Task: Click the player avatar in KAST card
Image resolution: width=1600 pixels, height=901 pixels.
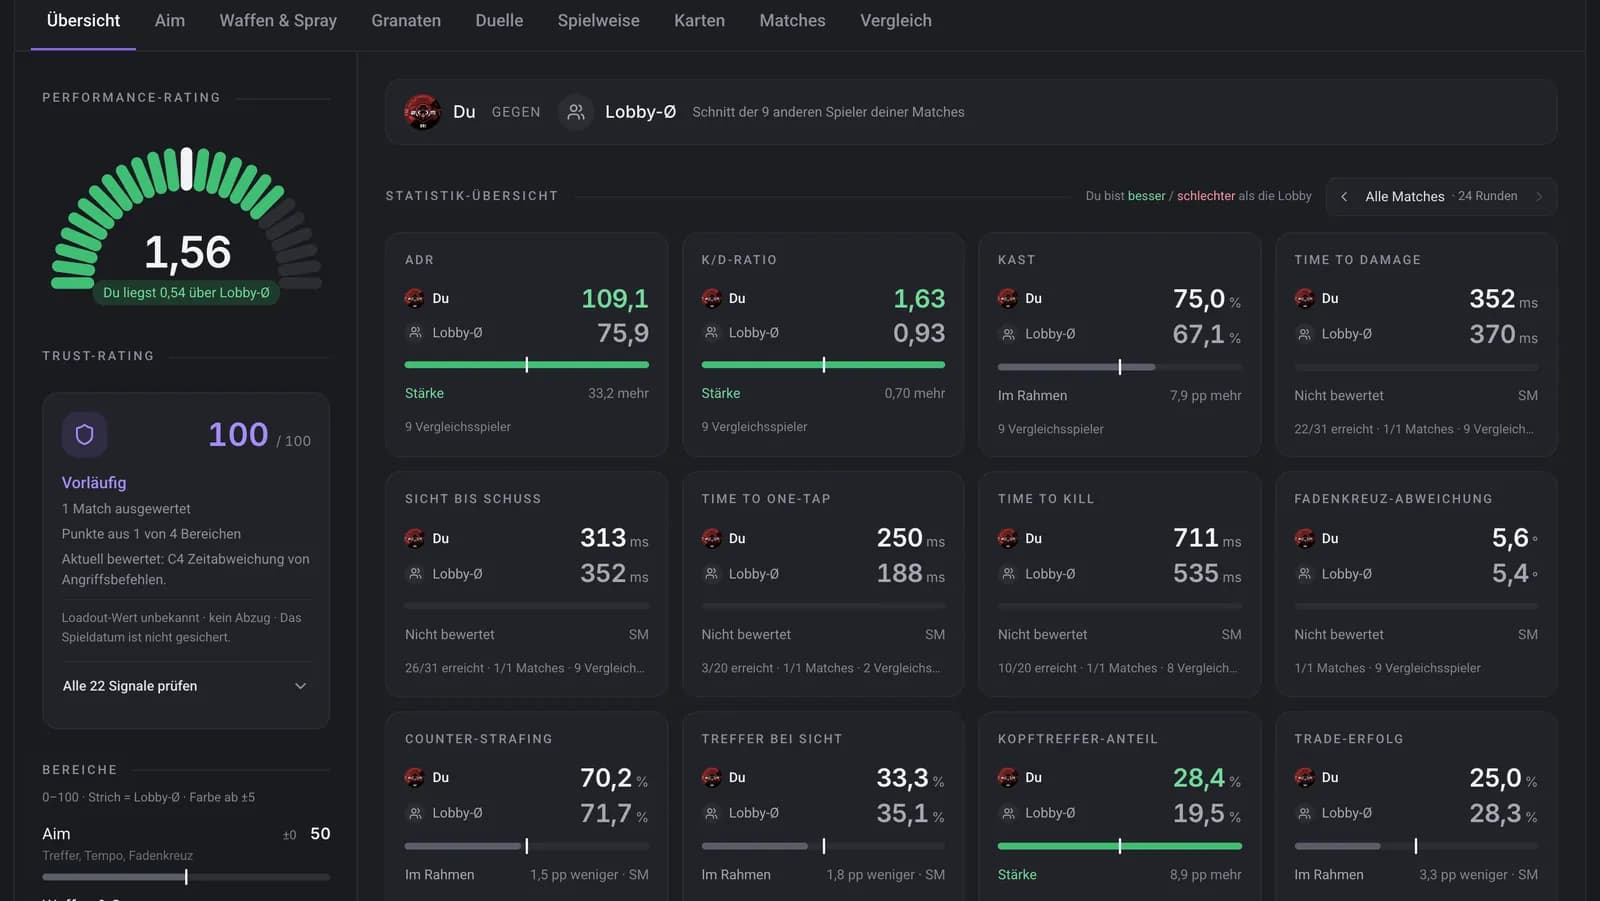Action: 1007,298
